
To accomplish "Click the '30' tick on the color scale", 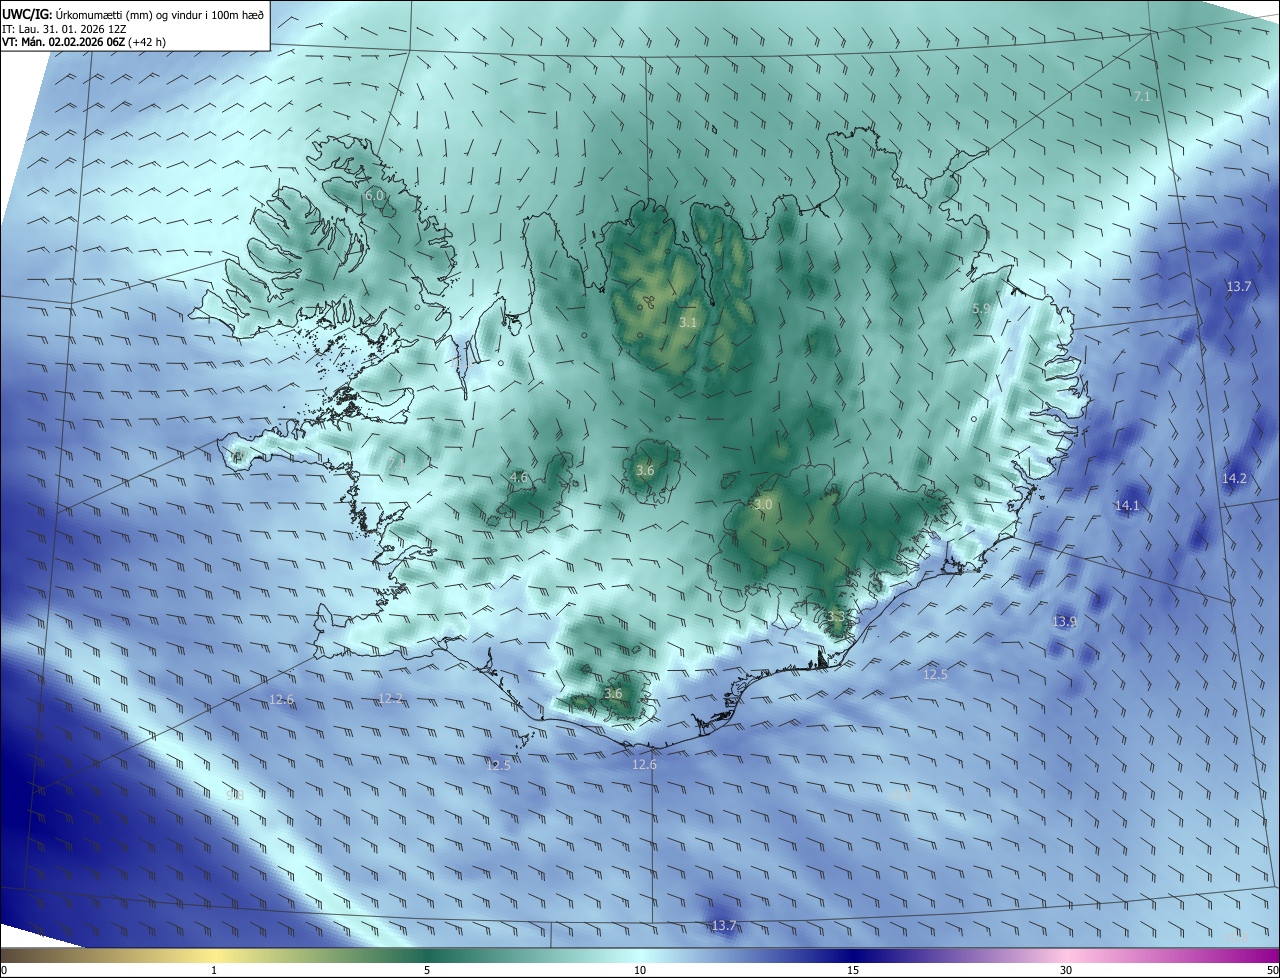I will (x=1066, y=970).
